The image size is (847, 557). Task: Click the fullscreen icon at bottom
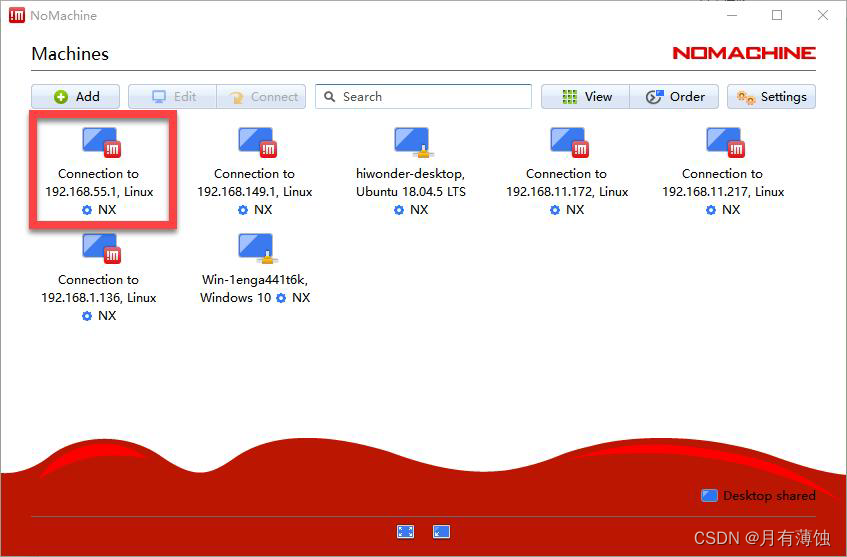[405, 532]
